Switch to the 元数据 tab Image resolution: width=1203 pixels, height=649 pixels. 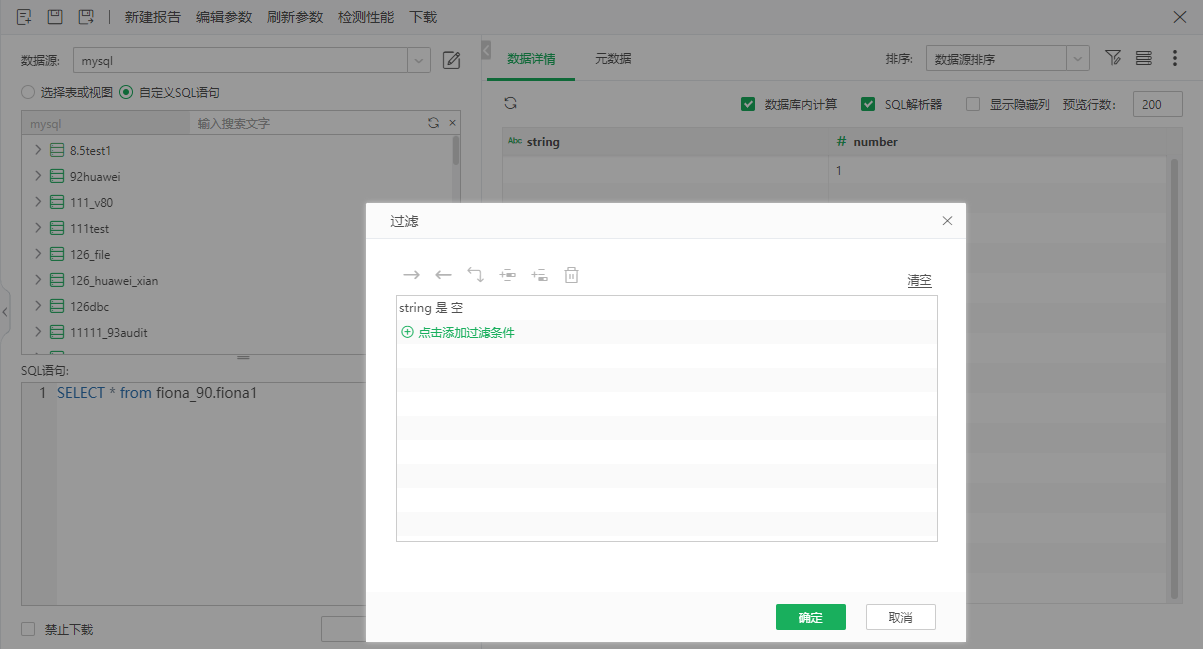click(x=613, y=58)
